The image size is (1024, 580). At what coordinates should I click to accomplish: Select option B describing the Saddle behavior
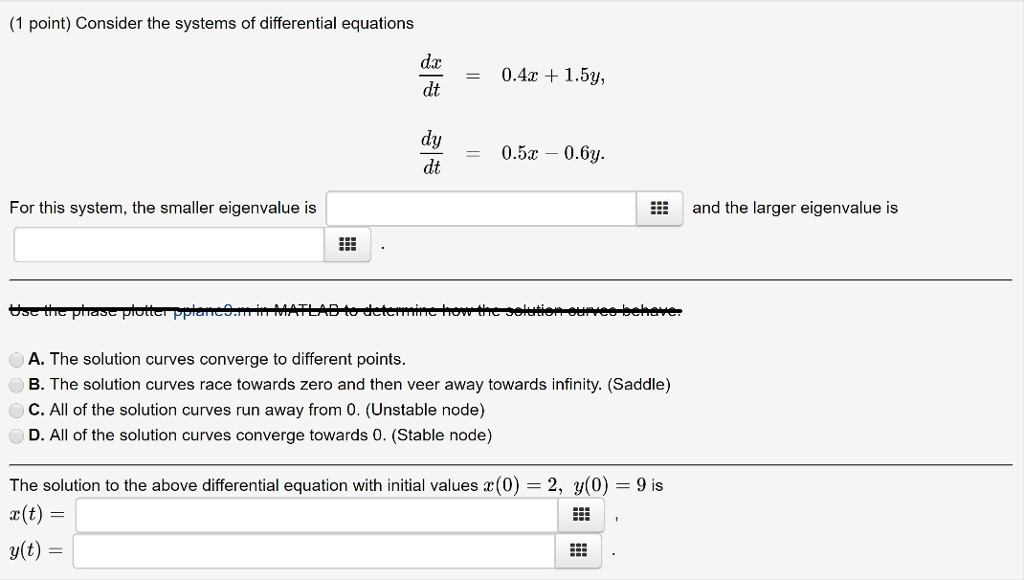coord(16,384)
